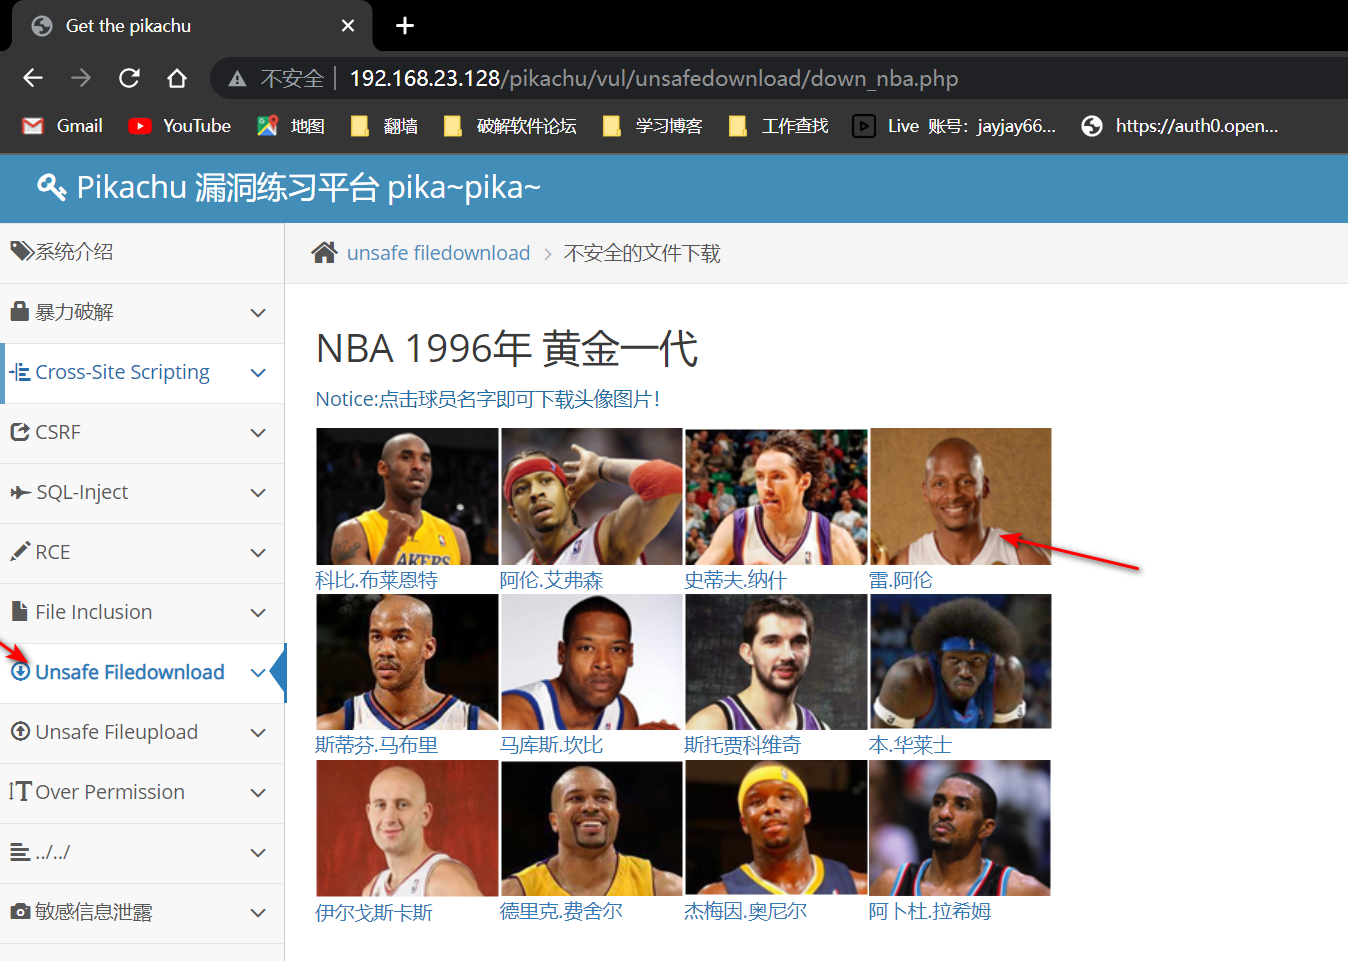Select Cross-Site Scripting menu item
The height and width of the screenshot is (961, 1348).
(122, 372)
